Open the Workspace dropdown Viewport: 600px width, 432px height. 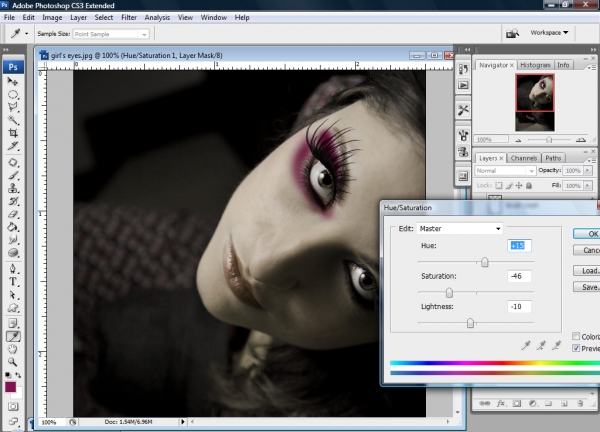(549, 33)
